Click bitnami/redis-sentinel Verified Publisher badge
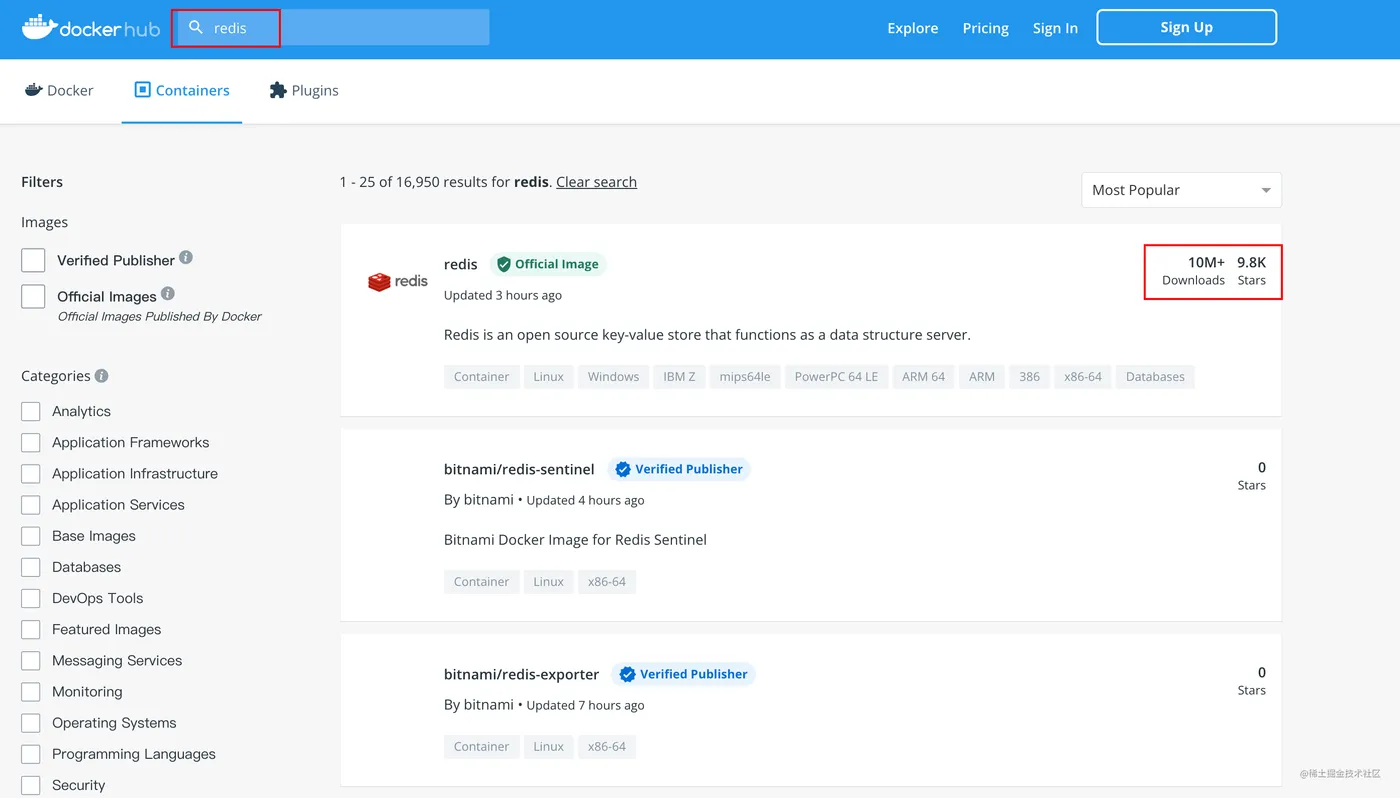 tap(679, 469)
